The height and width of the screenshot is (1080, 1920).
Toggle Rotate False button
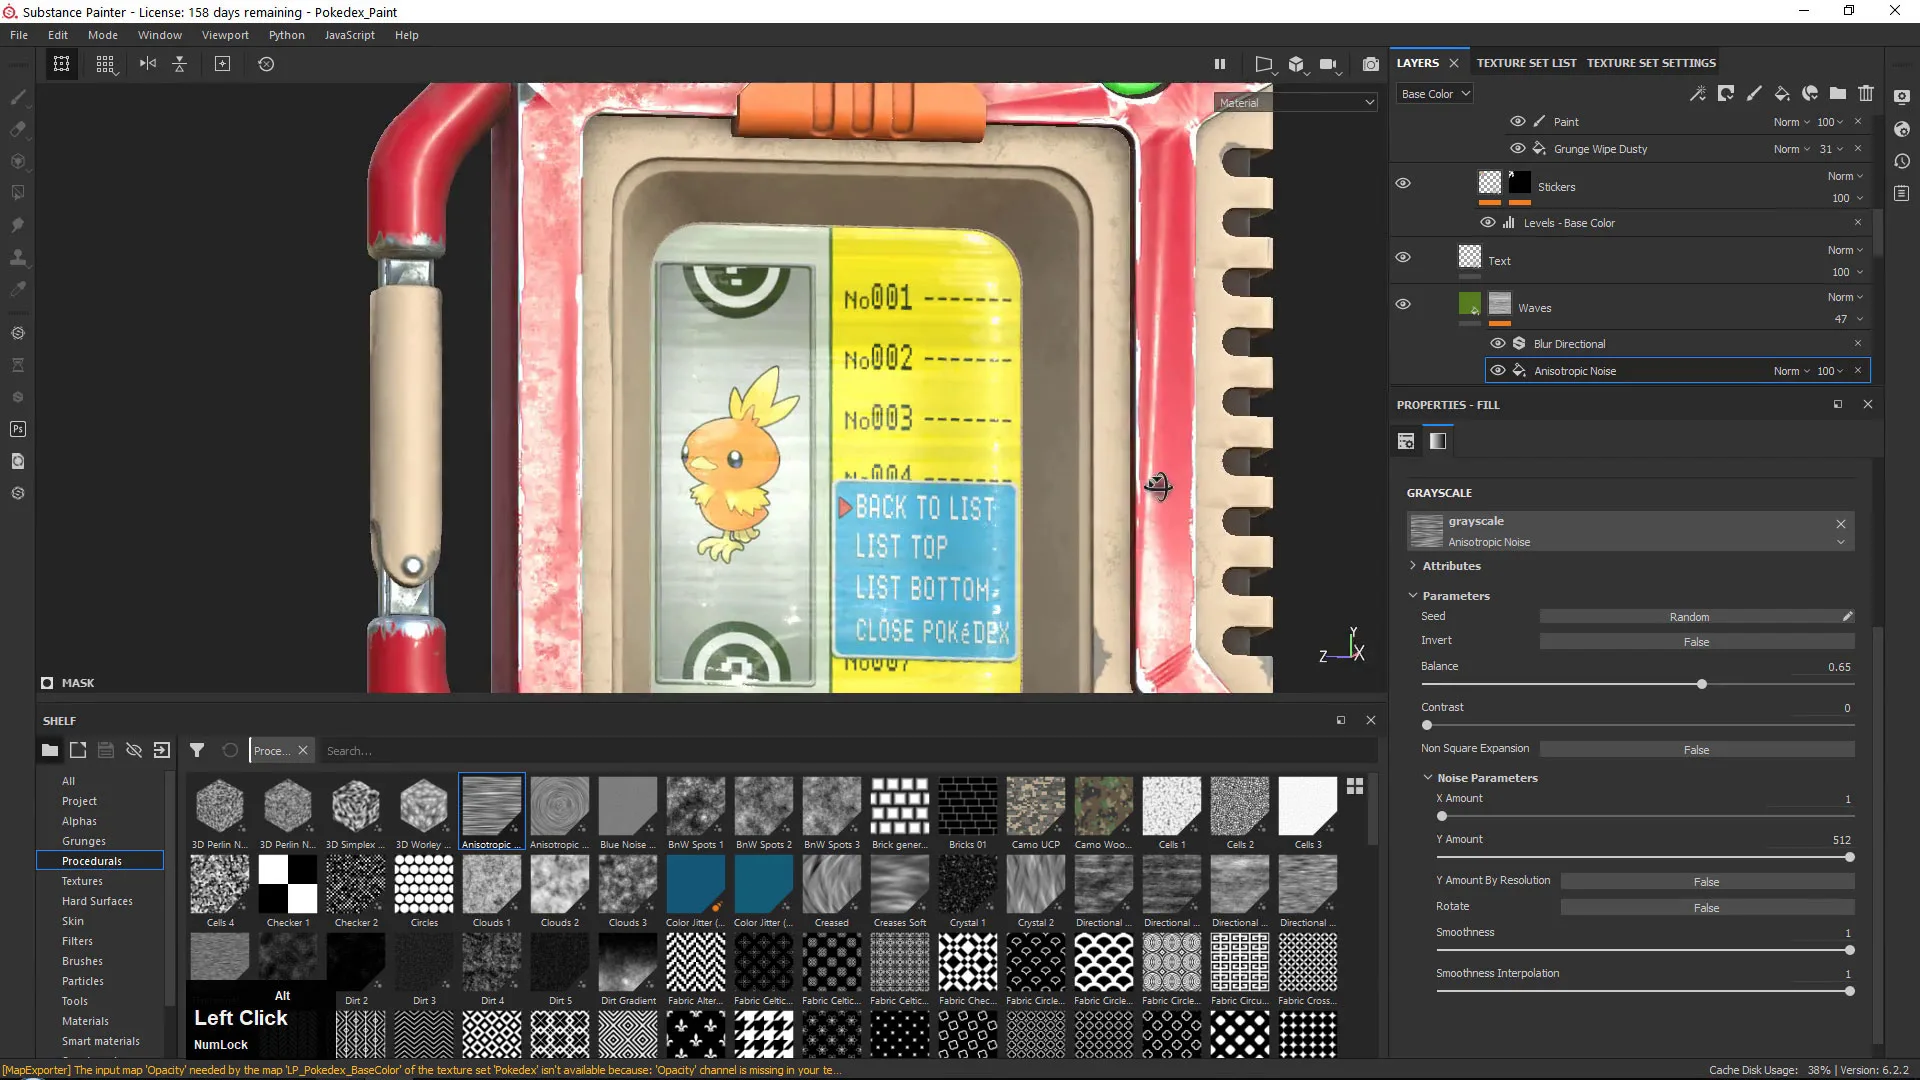coord(1706,908)
